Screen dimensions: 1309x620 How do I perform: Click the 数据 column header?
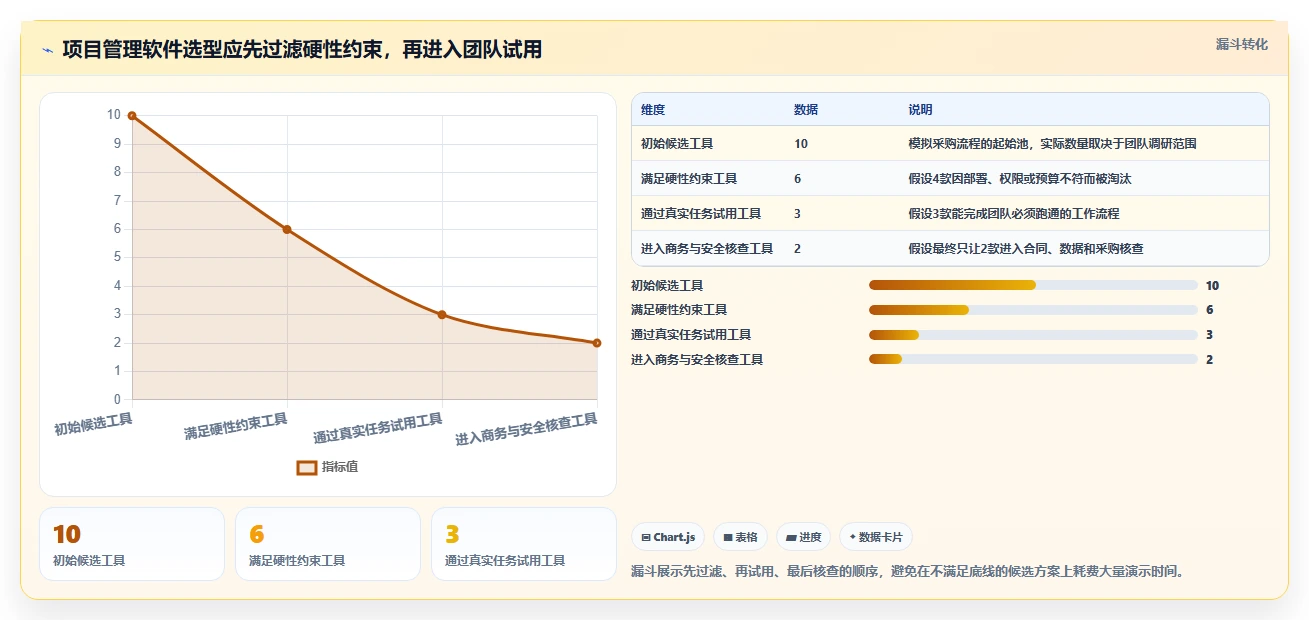click(x=806, y=109)
